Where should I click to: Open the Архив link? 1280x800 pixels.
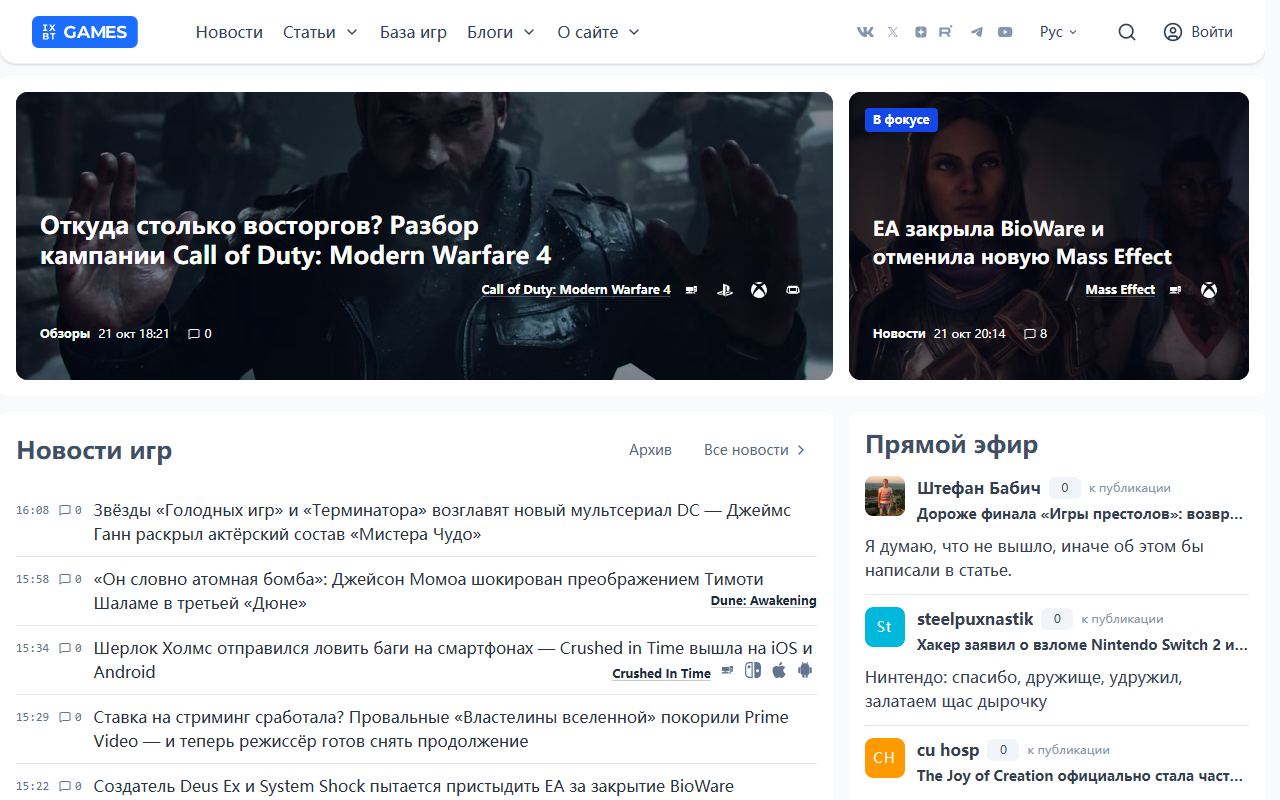click(650, 450)
